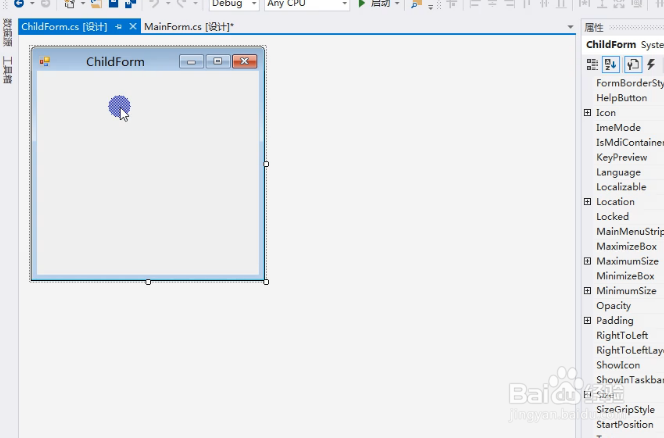Screen dimensions: 664x438
Task: Expand the Icon property
Action: tap(587, 113)
